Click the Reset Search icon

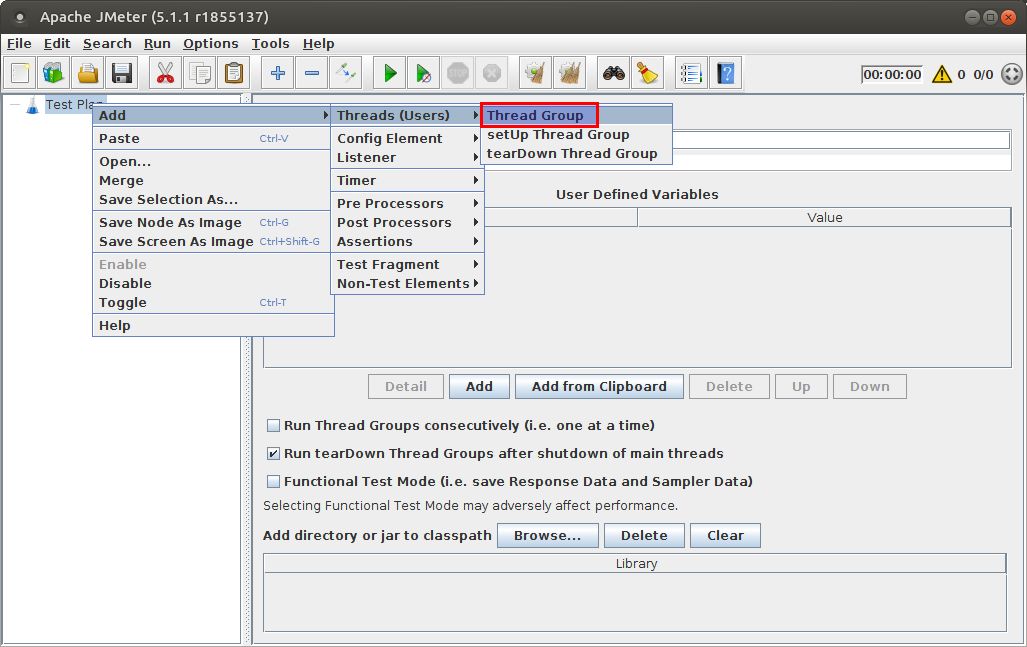click(x=648, y=73)
